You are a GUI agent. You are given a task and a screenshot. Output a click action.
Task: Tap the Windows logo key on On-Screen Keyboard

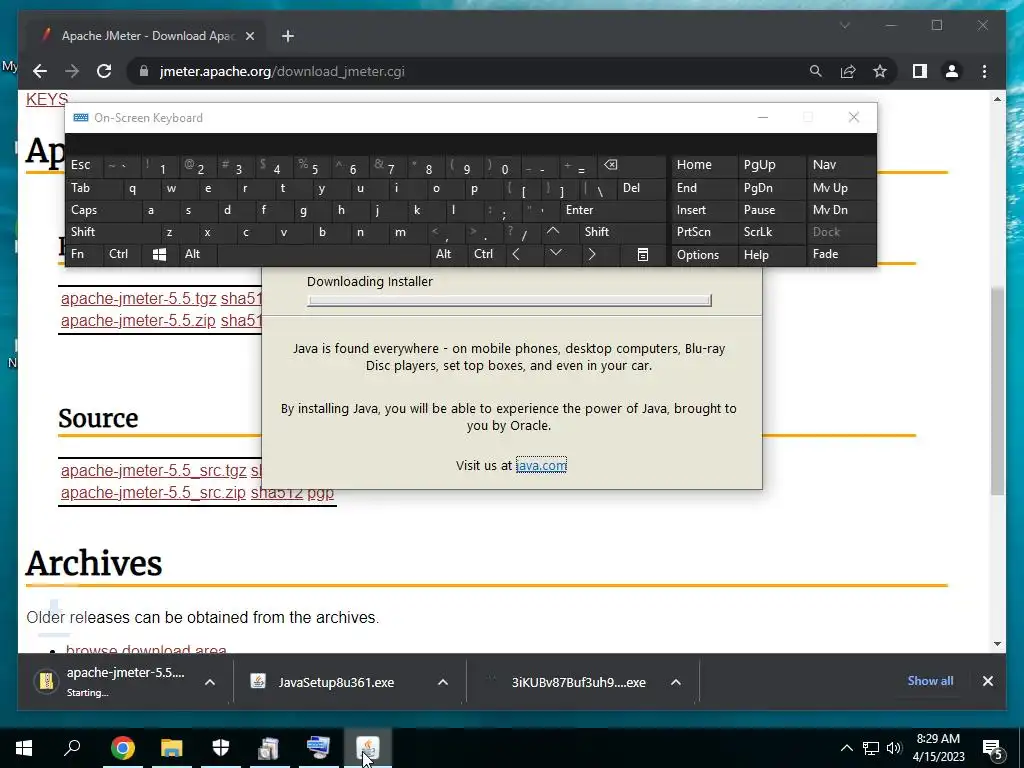(x=159, y=255)
